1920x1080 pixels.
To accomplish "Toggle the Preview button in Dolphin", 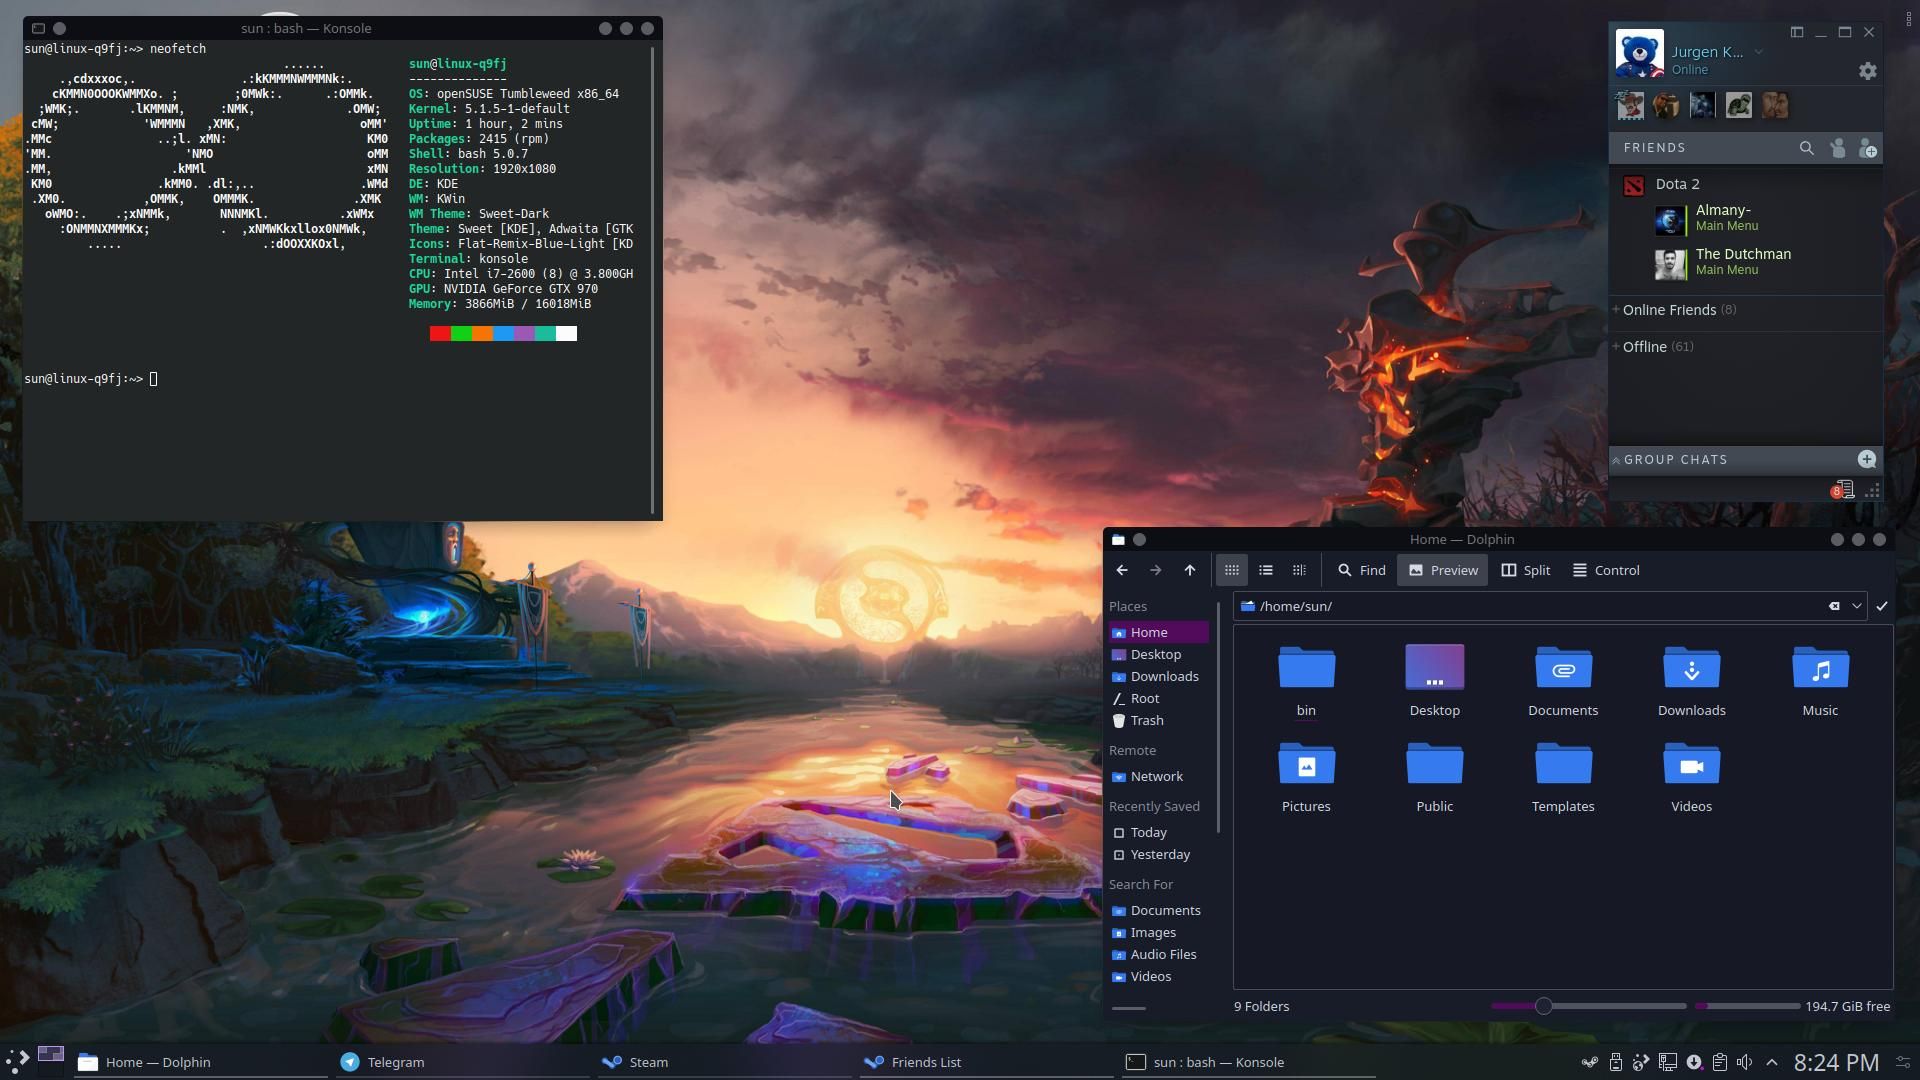I will tap(1442, 570).
